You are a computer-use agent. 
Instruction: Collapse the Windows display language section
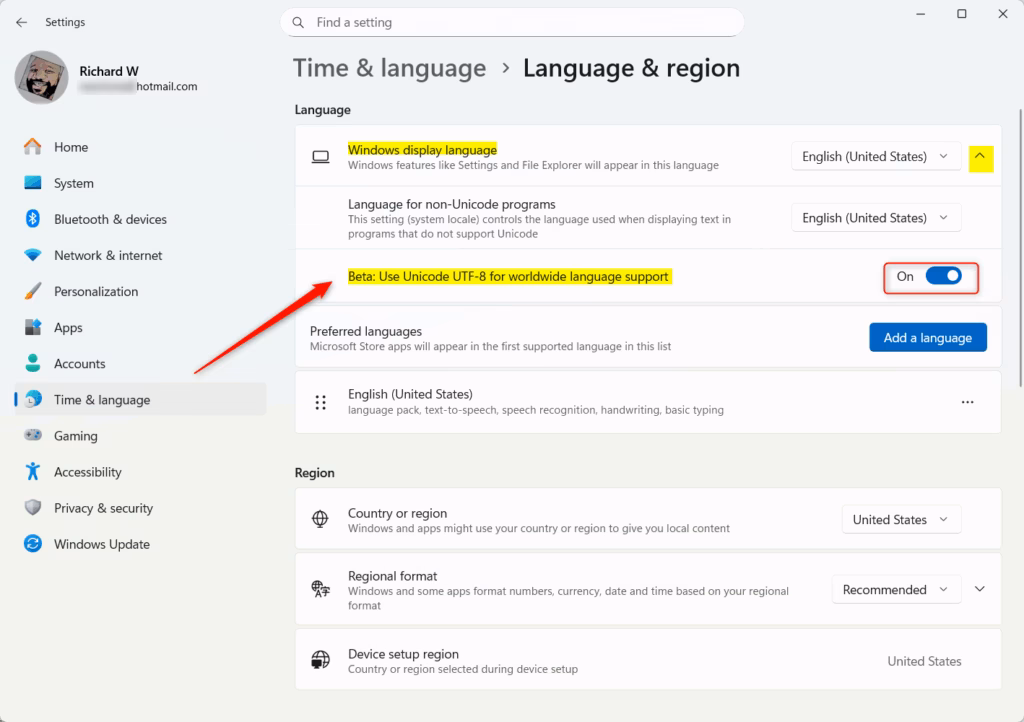980,157
